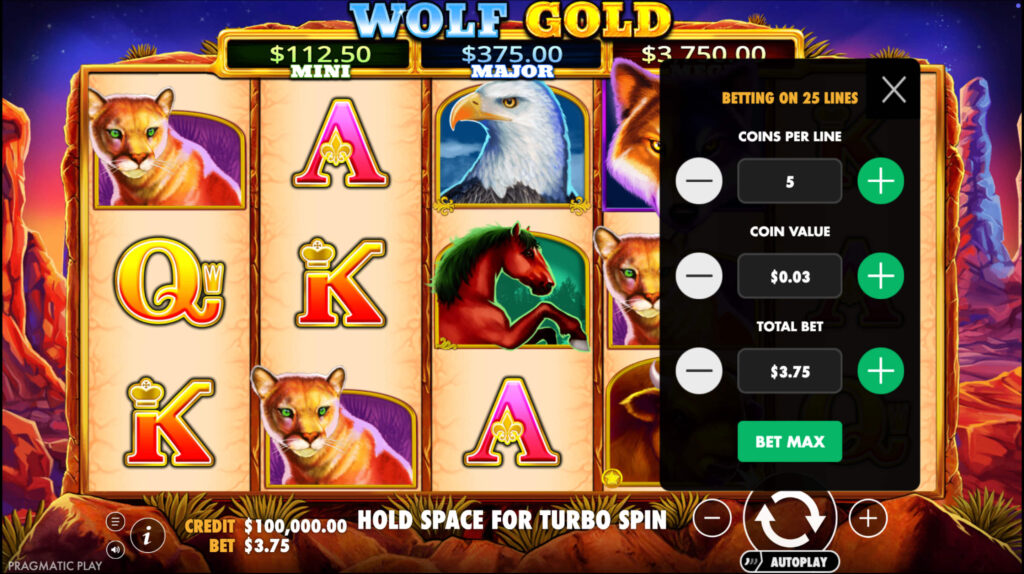Select the coins per line value field
Image resolution: width=1024 pixels, height=574 pixels.
(x=790, y=181)
